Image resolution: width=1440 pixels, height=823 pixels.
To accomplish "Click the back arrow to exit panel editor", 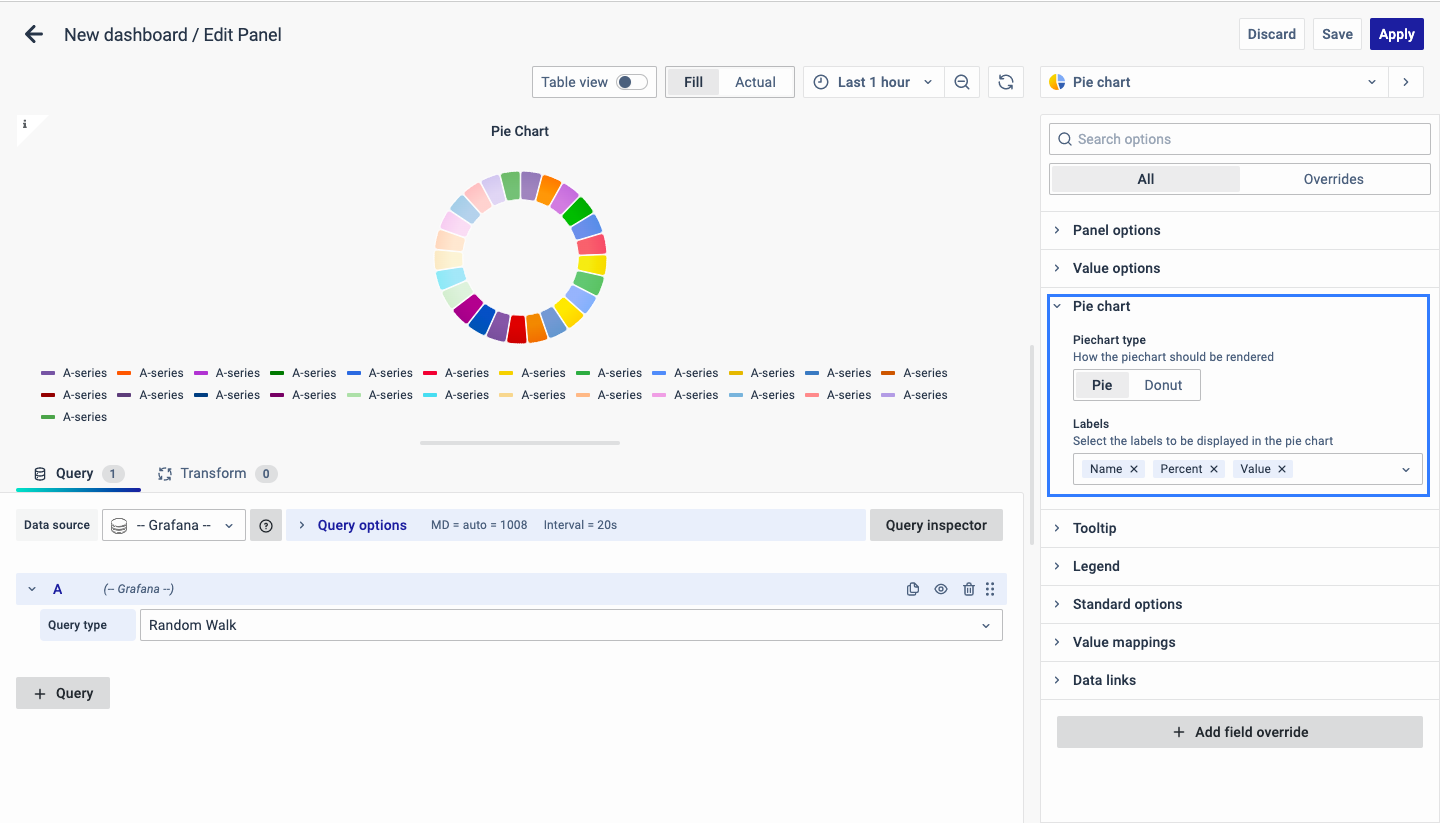I will tap(34, 34).
